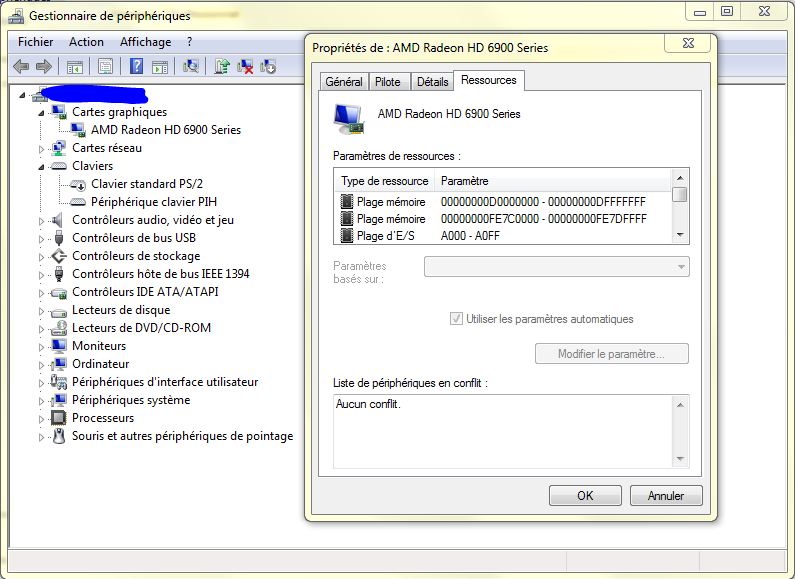Click the Contrôleurs de bus USB icon

[59, 238]
